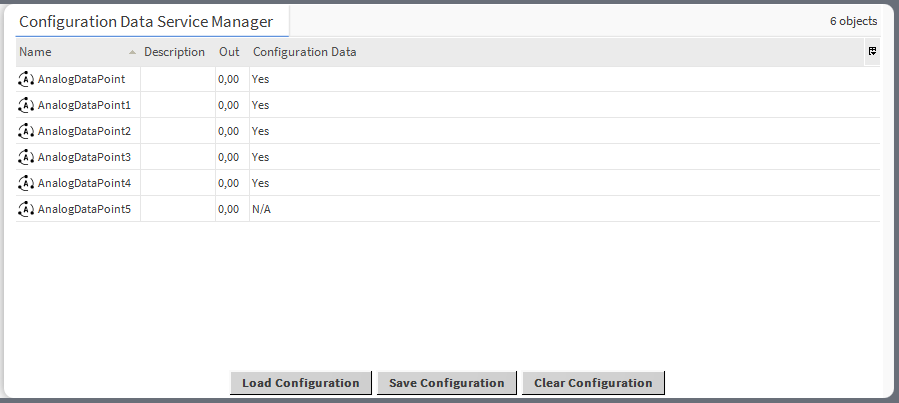This screenshot has width=899, height=403.
Task: Click the AnalogDataPoint5 point icon
Action: 26,209
